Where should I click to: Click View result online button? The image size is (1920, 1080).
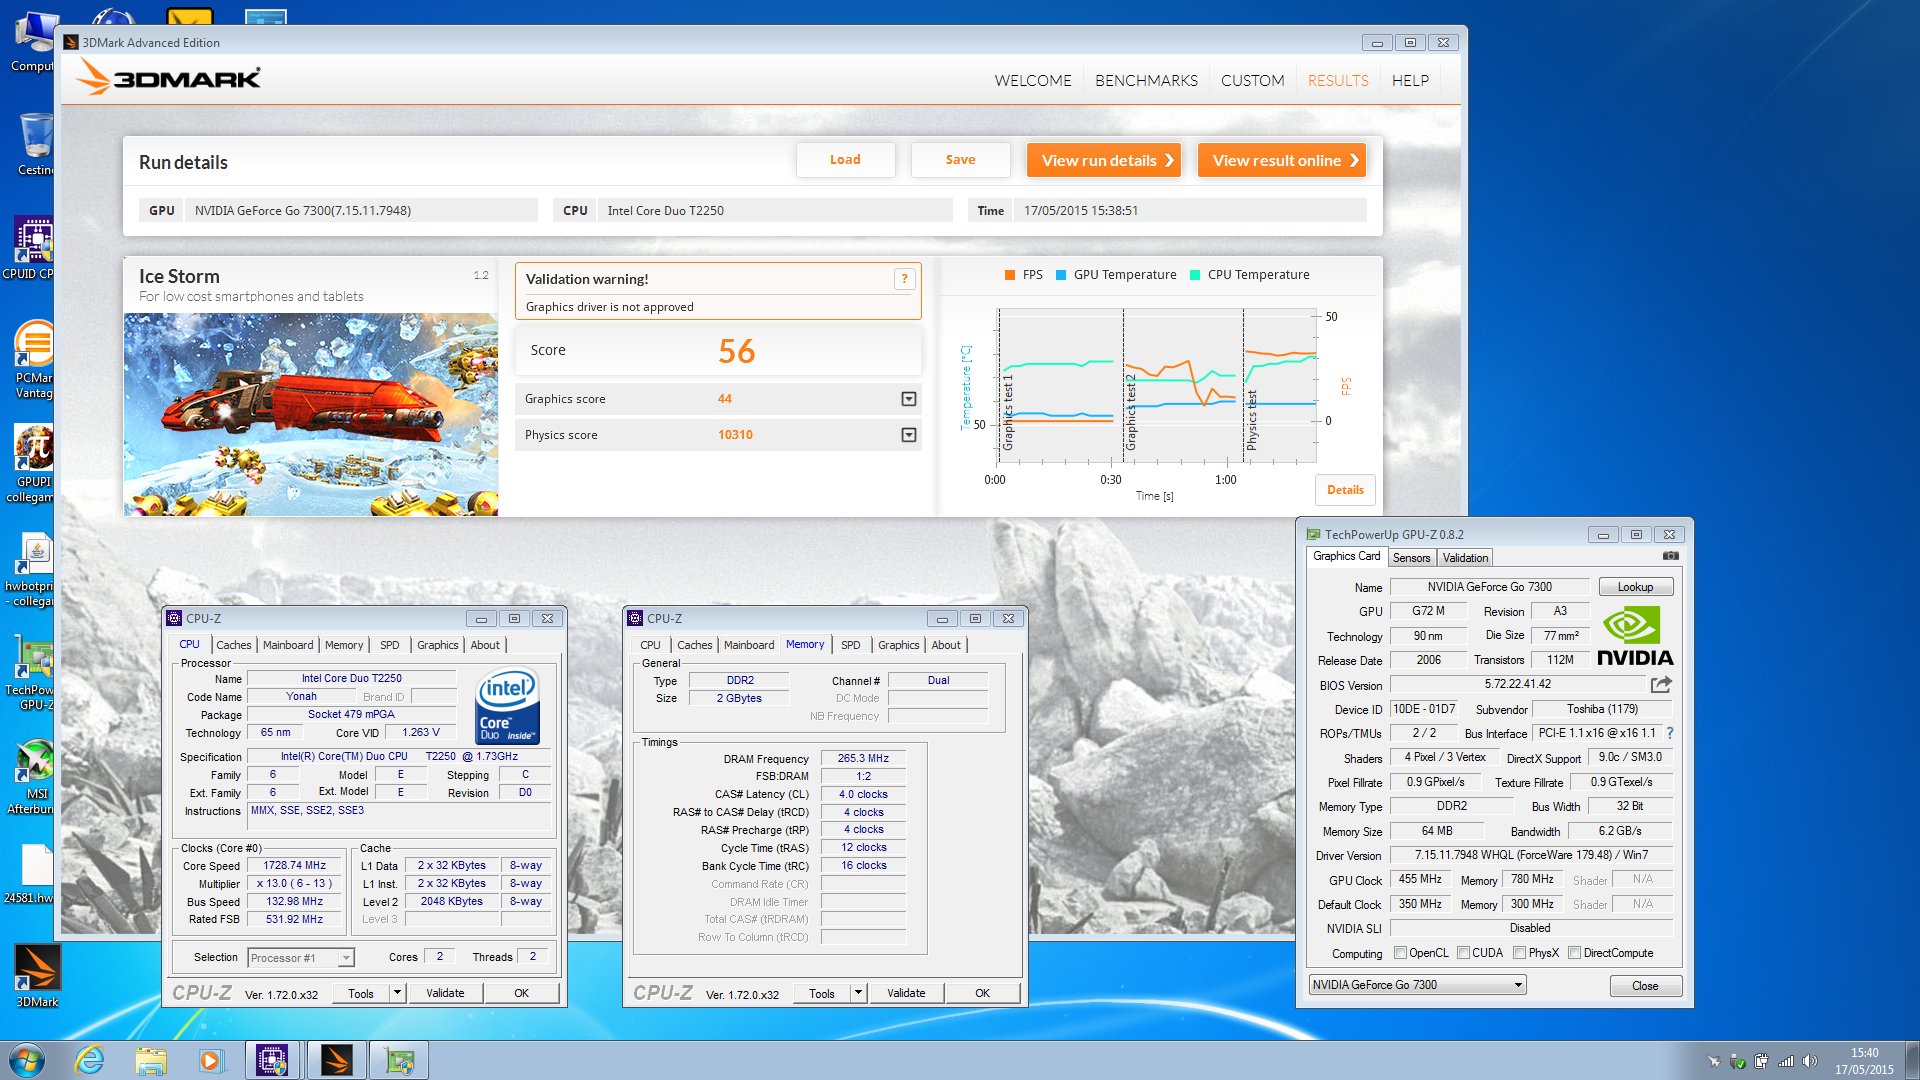pos(1282,160)
